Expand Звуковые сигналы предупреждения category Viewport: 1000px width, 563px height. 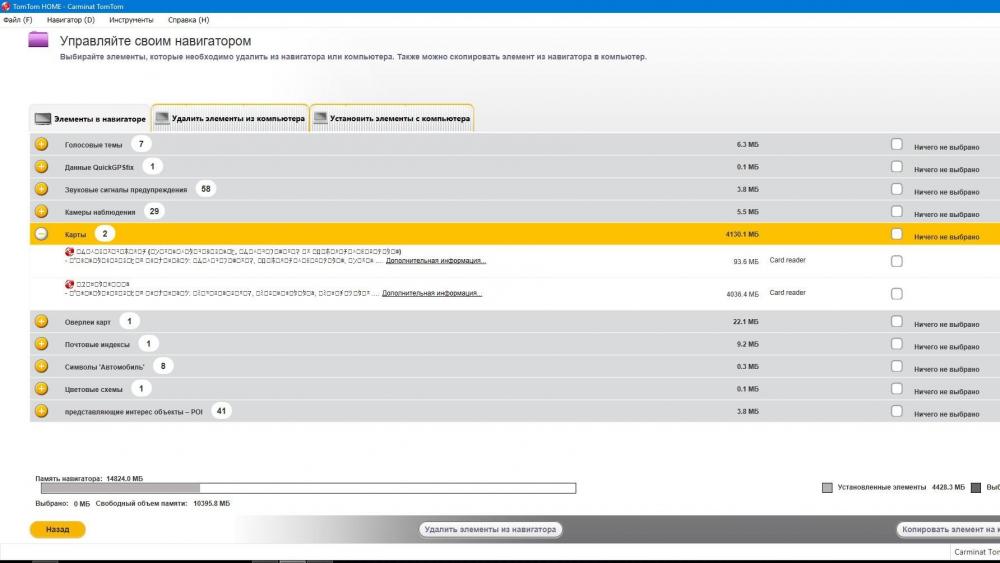click(41, 189)
